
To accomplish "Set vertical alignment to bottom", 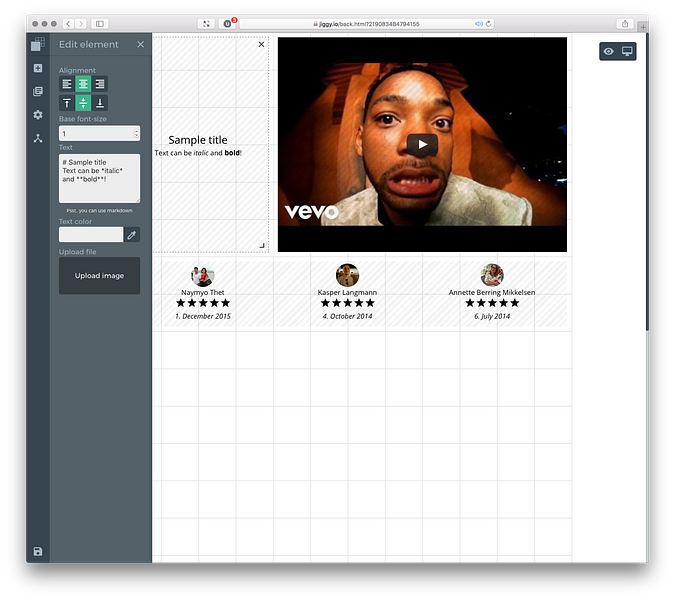I will 99,103.
